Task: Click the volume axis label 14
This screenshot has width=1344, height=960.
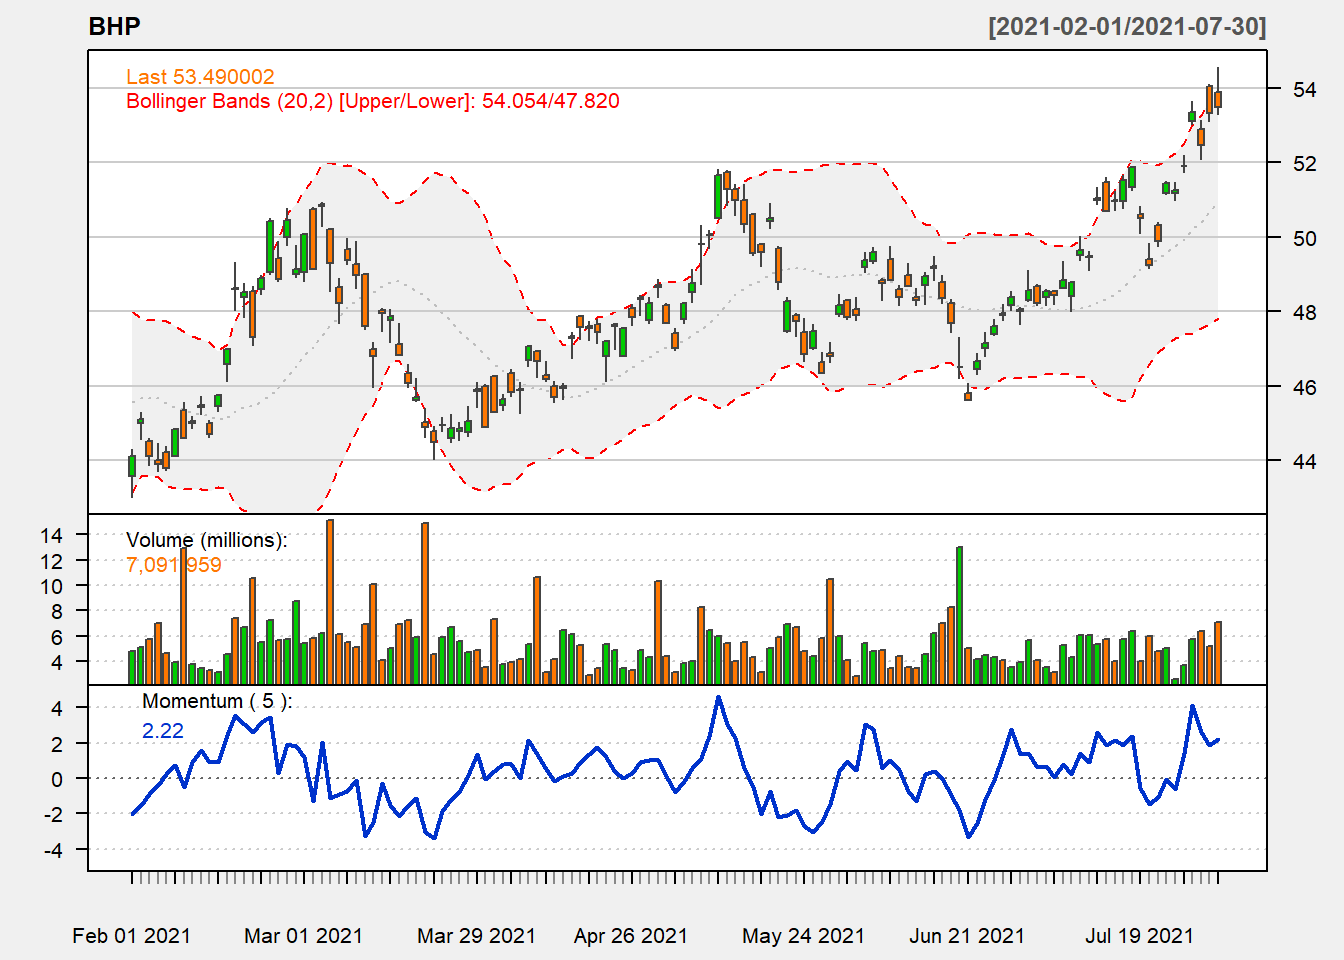Action: click(51, 535)
